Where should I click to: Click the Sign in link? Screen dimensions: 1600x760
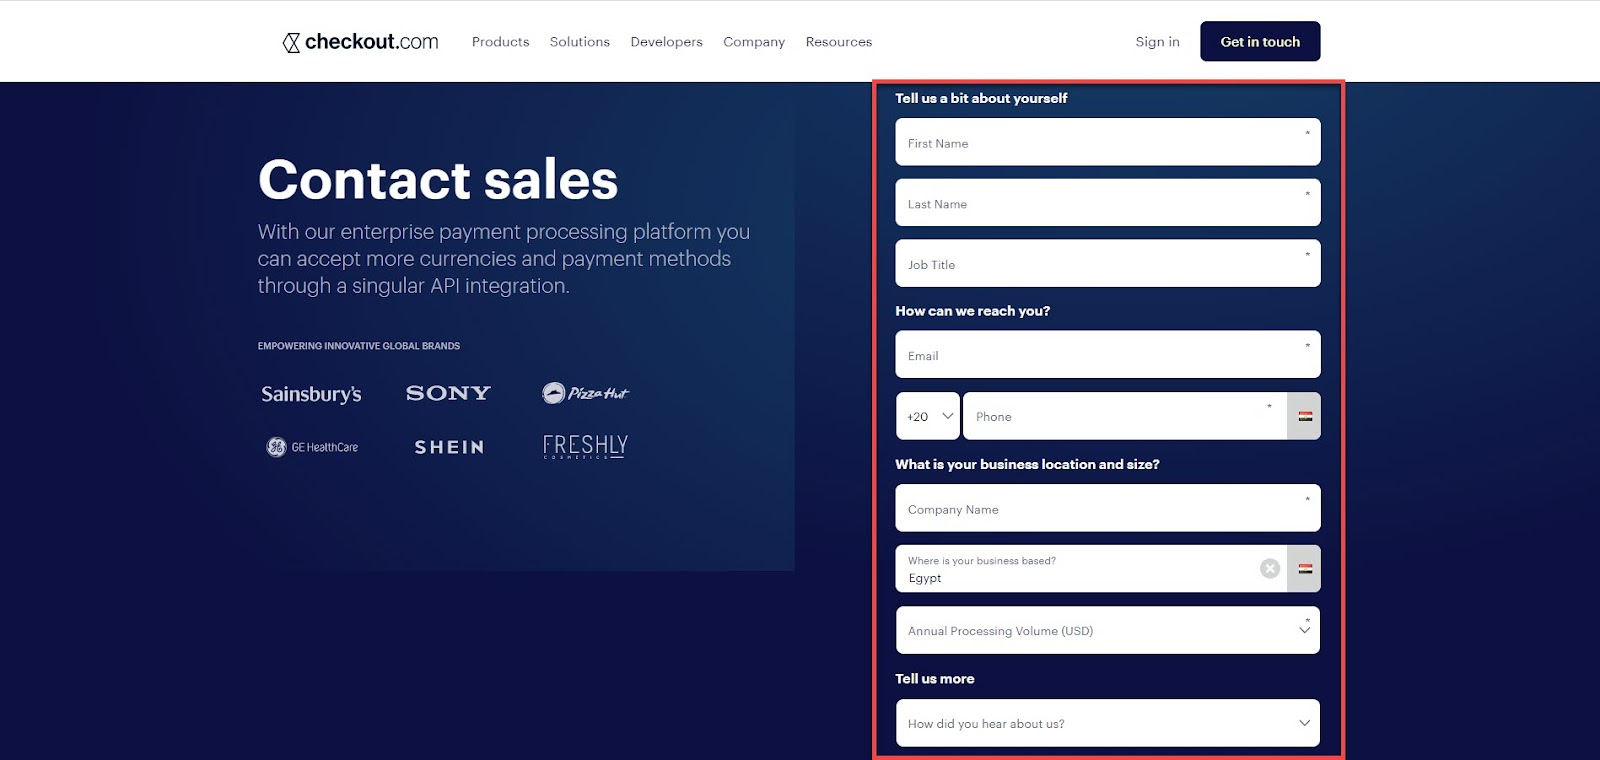pyautogui.click(x=1158, y=42)
